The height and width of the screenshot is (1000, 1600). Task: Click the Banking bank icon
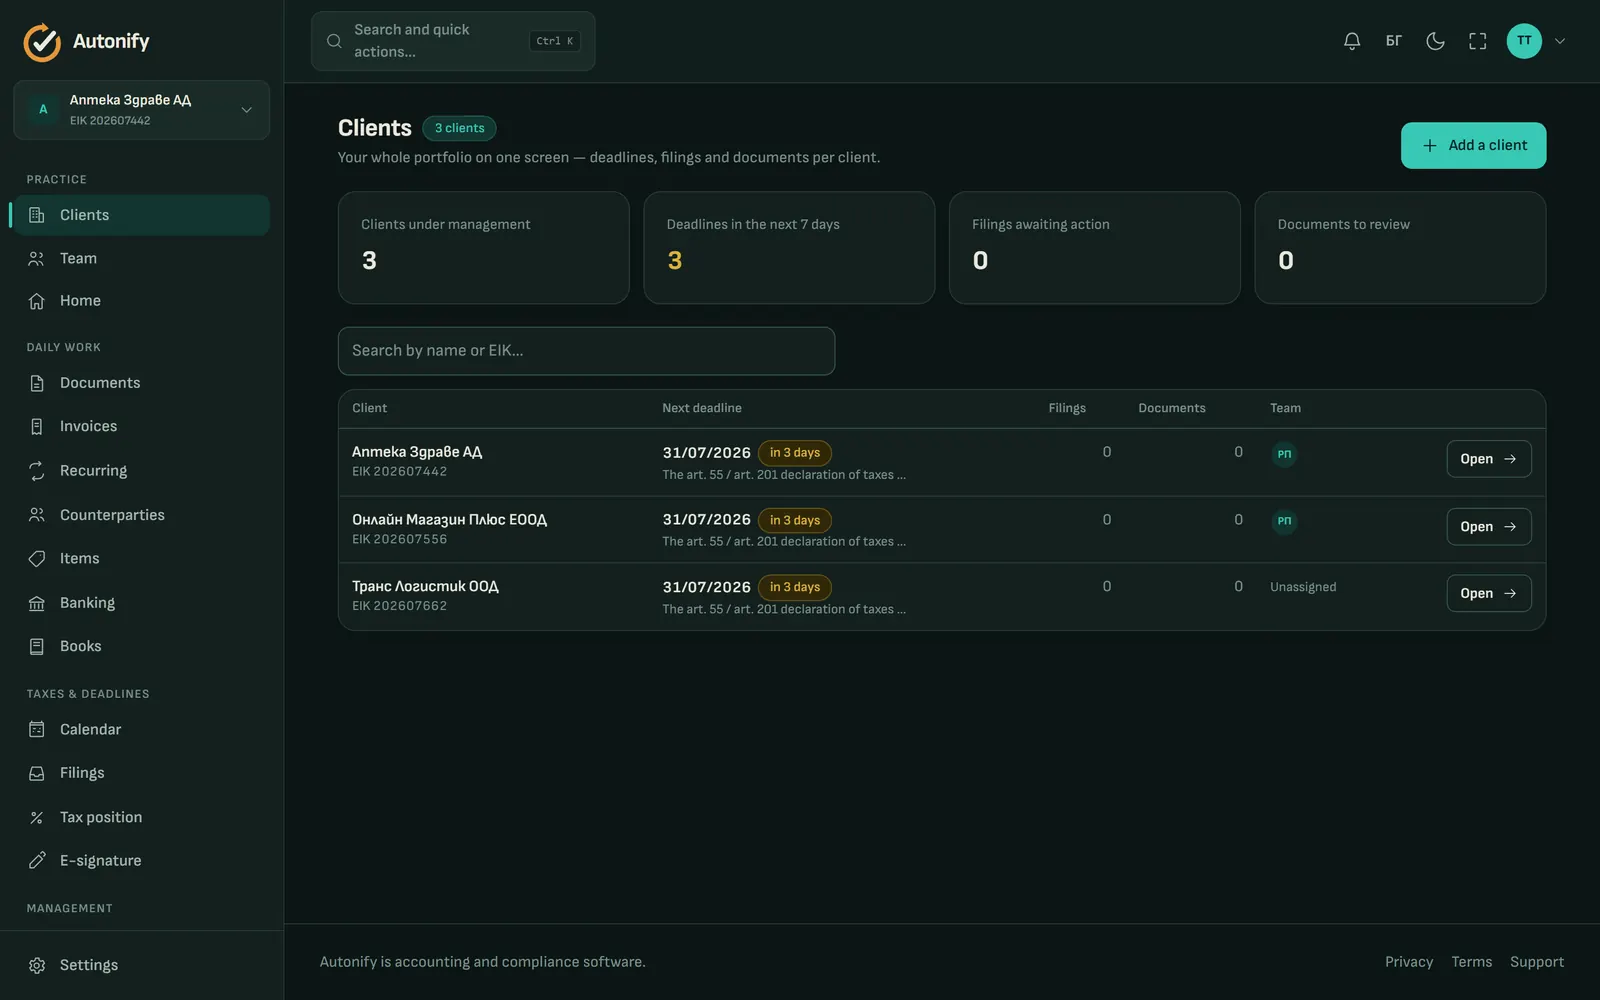(x=37, y=603)
